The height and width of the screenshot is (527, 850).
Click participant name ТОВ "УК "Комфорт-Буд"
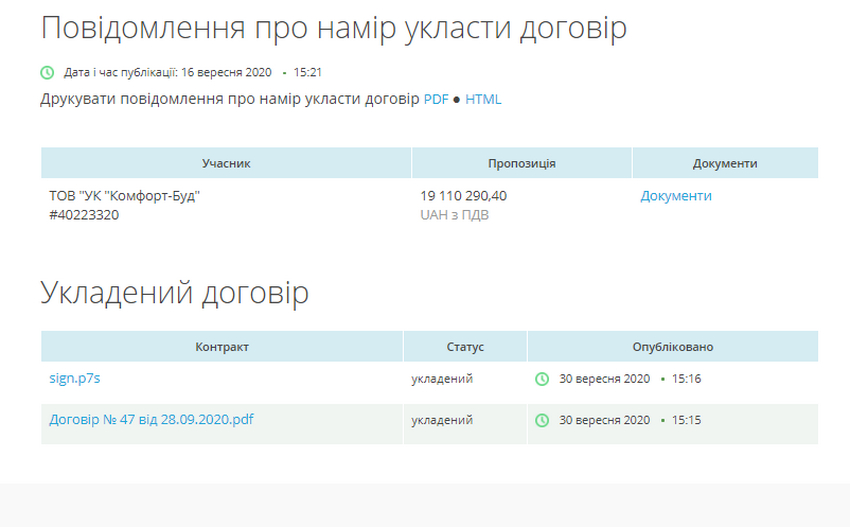(x=125, y=196)
